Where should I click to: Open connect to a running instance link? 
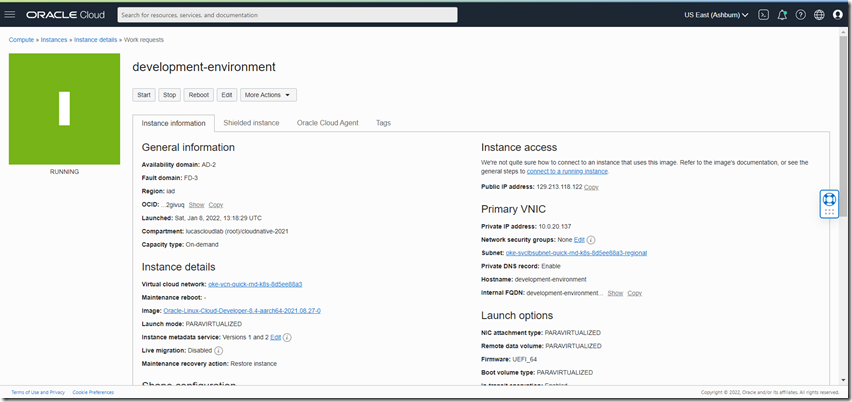click(567, 171)
